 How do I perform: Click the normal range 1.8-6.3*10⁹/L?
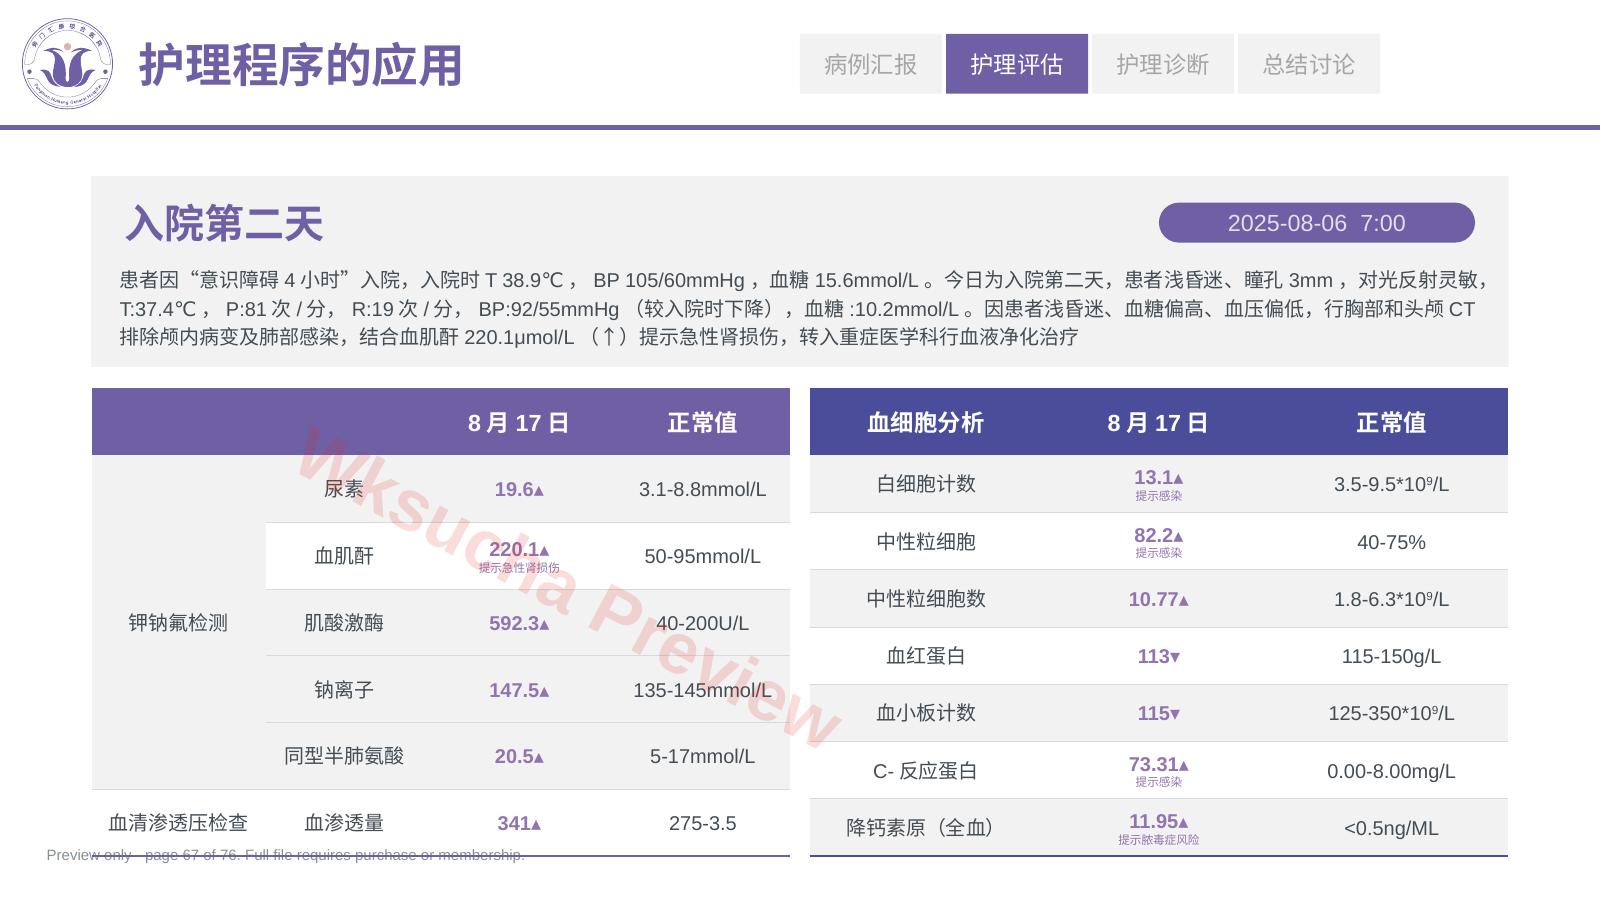tap(1391, 599)
